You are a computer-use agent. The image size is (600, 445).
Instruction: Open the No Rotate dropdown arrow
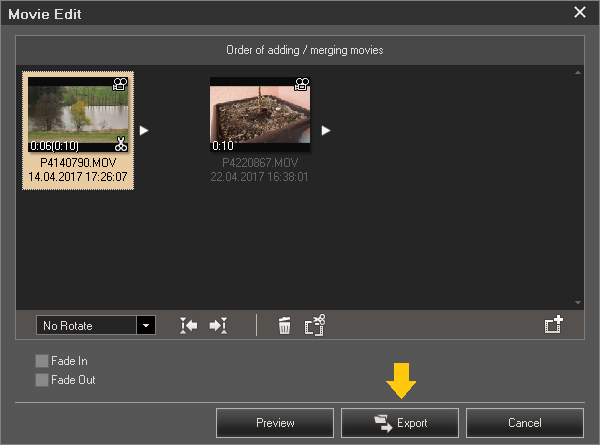pyautogui.click(x=146, y=325)
